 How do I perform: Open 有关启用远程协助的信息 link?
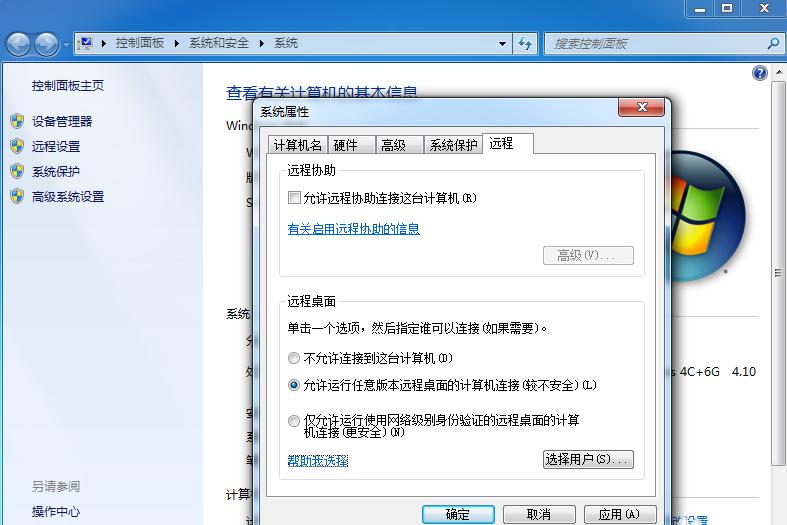353,229
